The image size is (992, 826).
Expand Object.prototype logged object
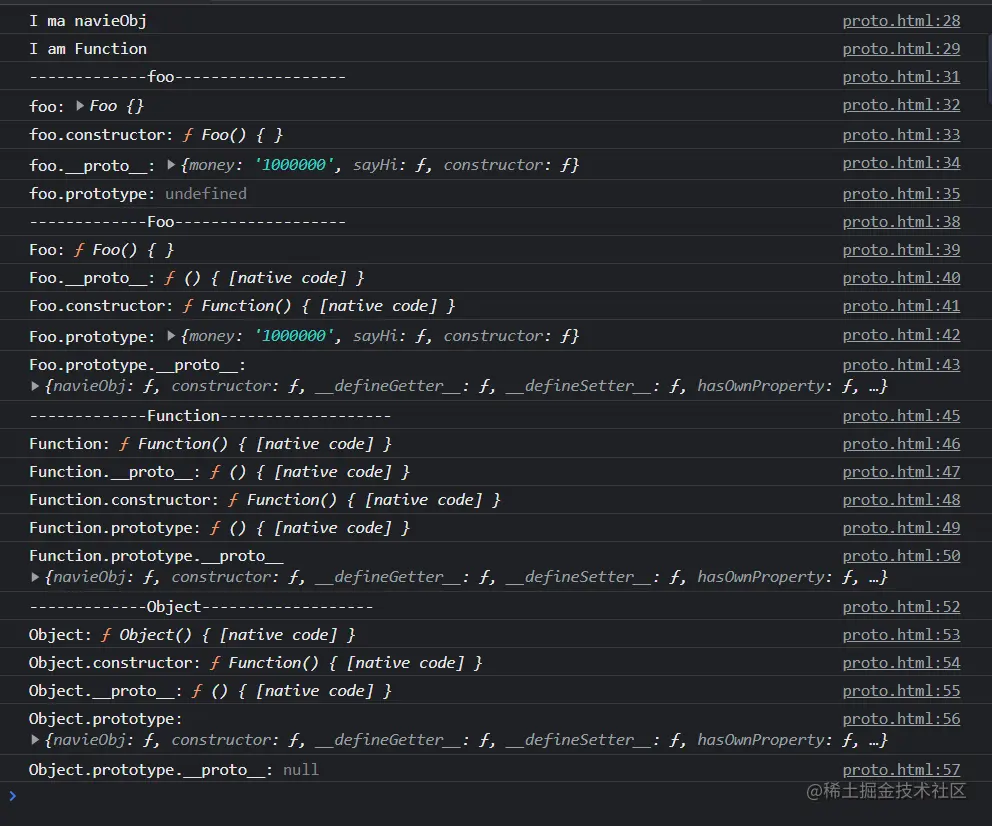point(35,739)
